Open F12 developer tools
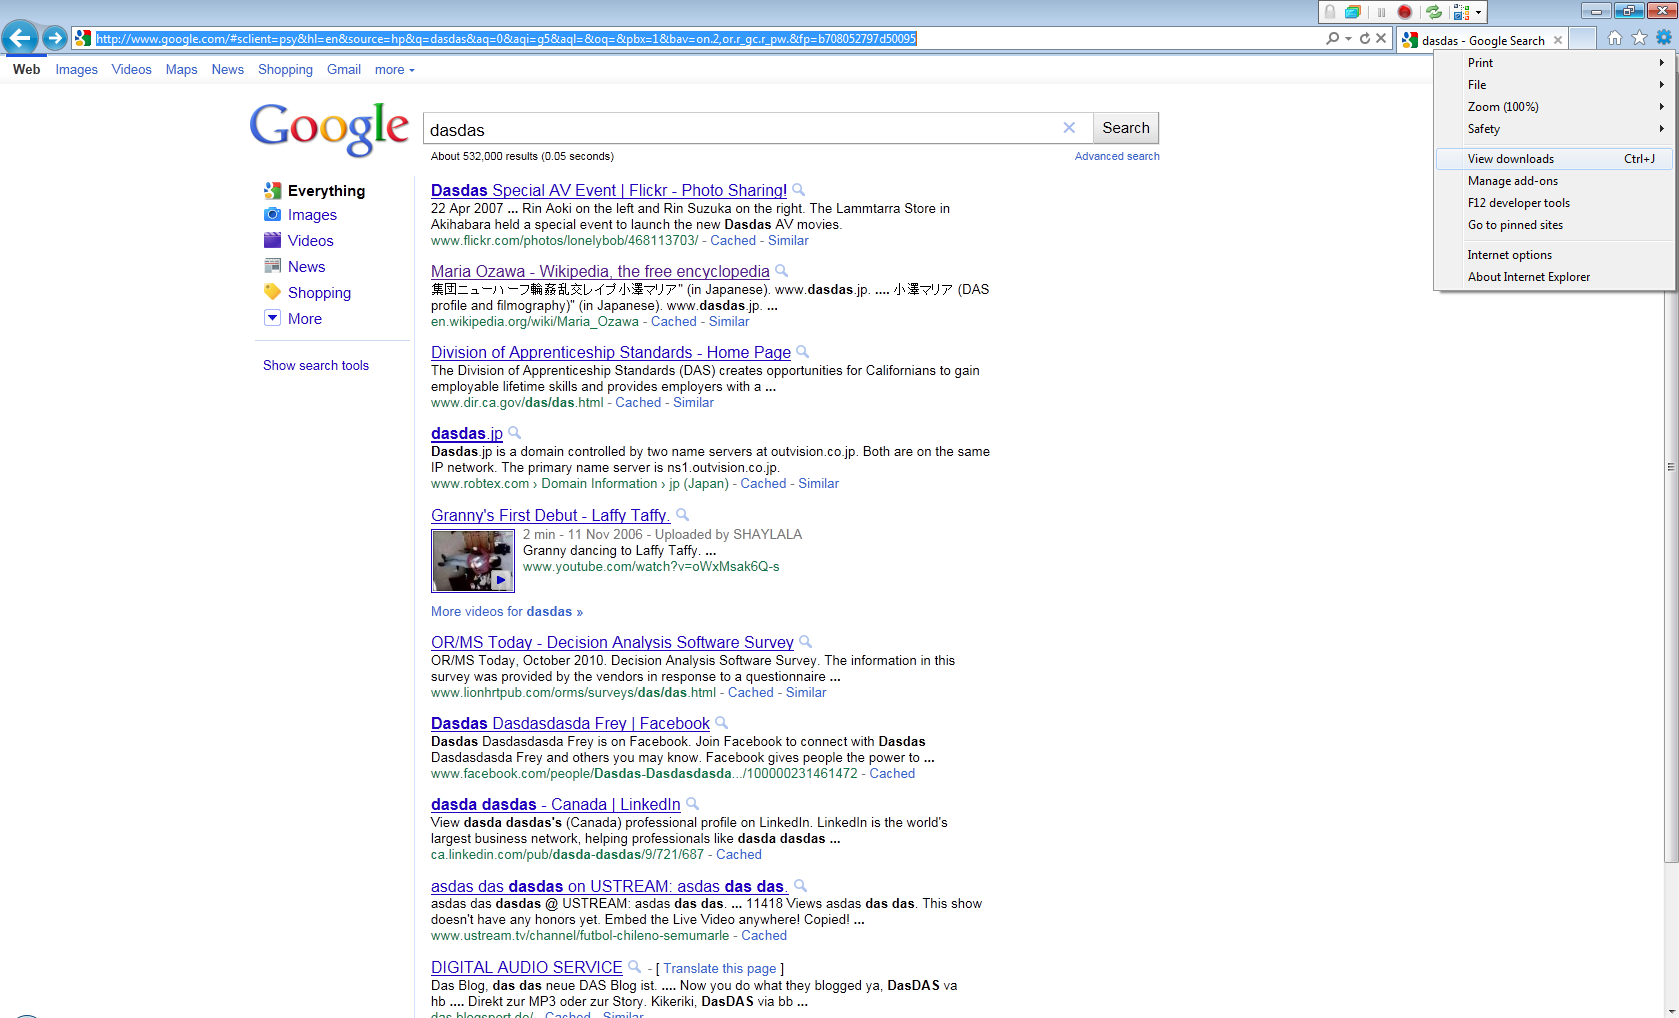Image resolution: width=1679 pixels, height=1018 pixels. pyautogui.click(x=1554, y=203)
